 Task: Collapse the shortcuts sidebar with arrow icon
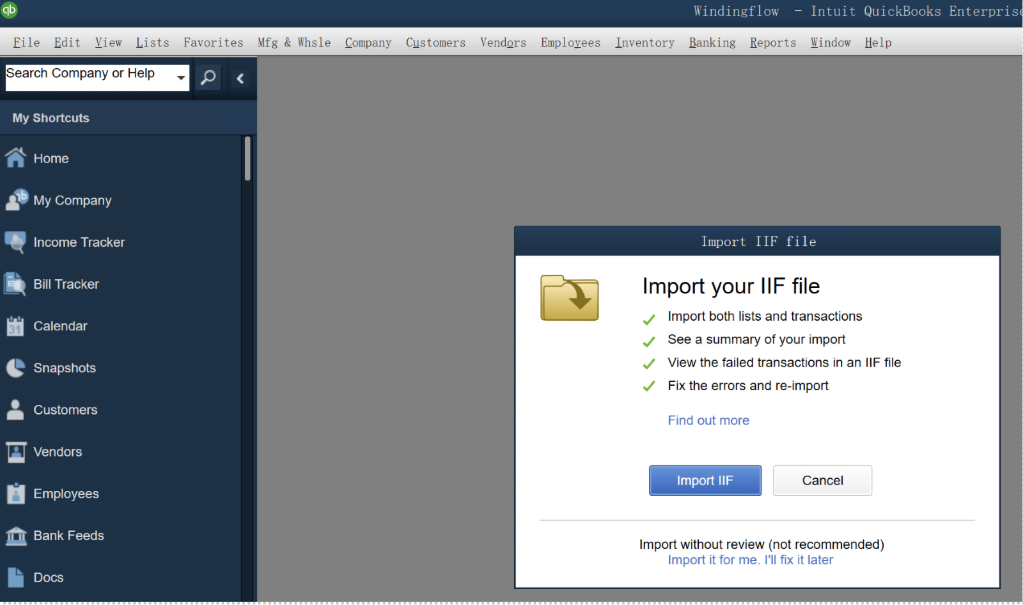coord(240,78)
